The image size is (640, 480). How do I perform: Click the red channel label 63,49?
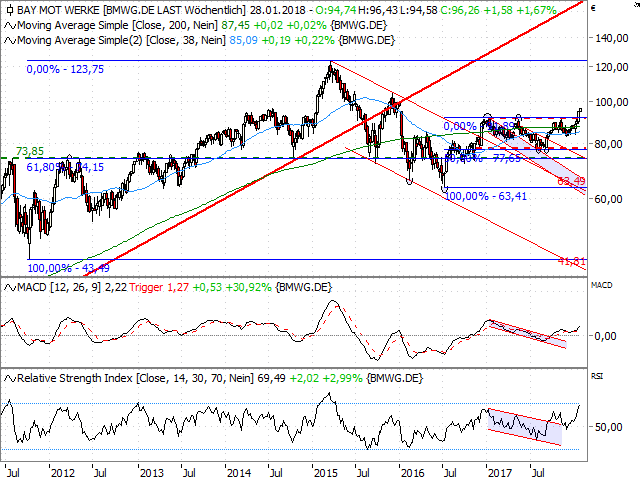(571, 181)
